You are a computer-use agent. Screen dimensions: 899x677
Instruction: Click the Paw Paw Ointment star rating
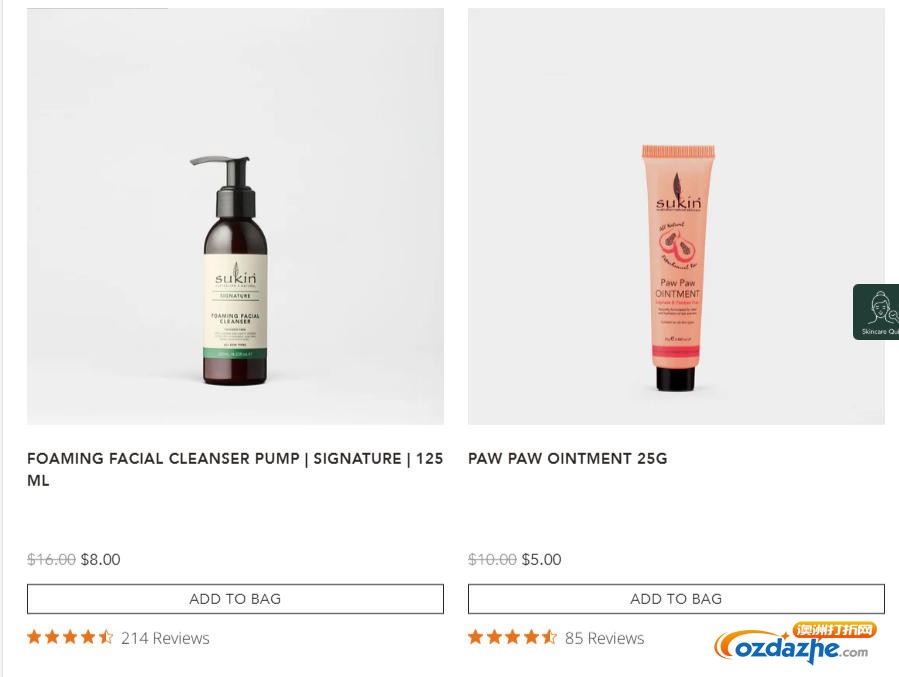(x=512, y=637)
